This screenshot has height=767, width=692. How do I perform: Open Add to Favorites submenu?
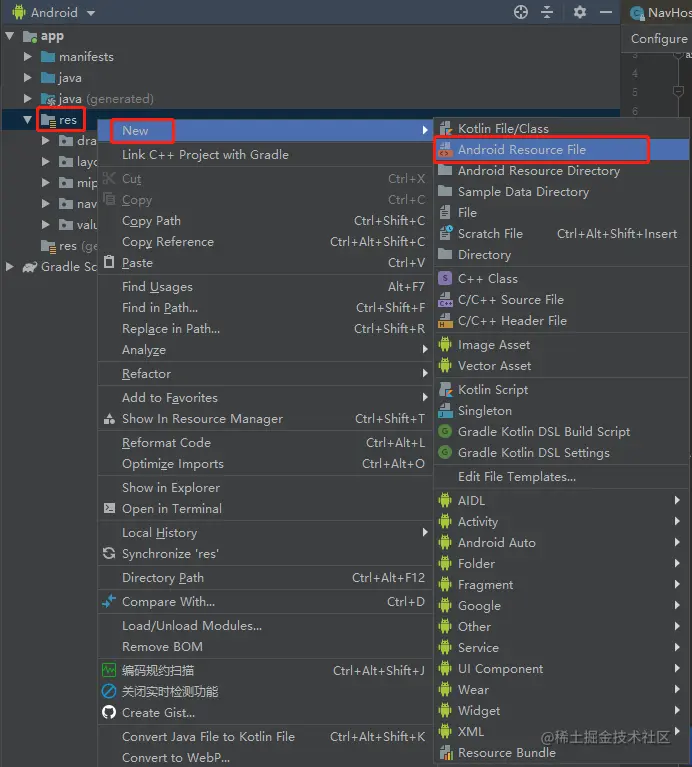(x=265, y=398)
